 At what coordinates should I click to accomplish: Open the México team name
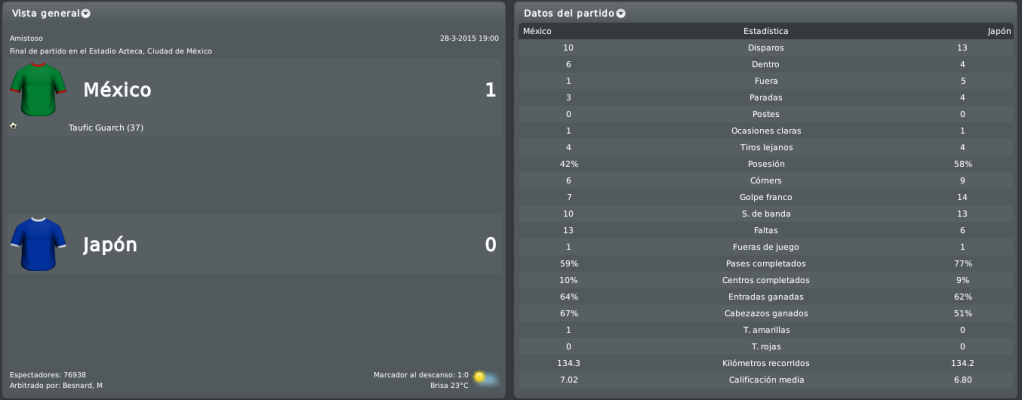[x=117, y=90]
